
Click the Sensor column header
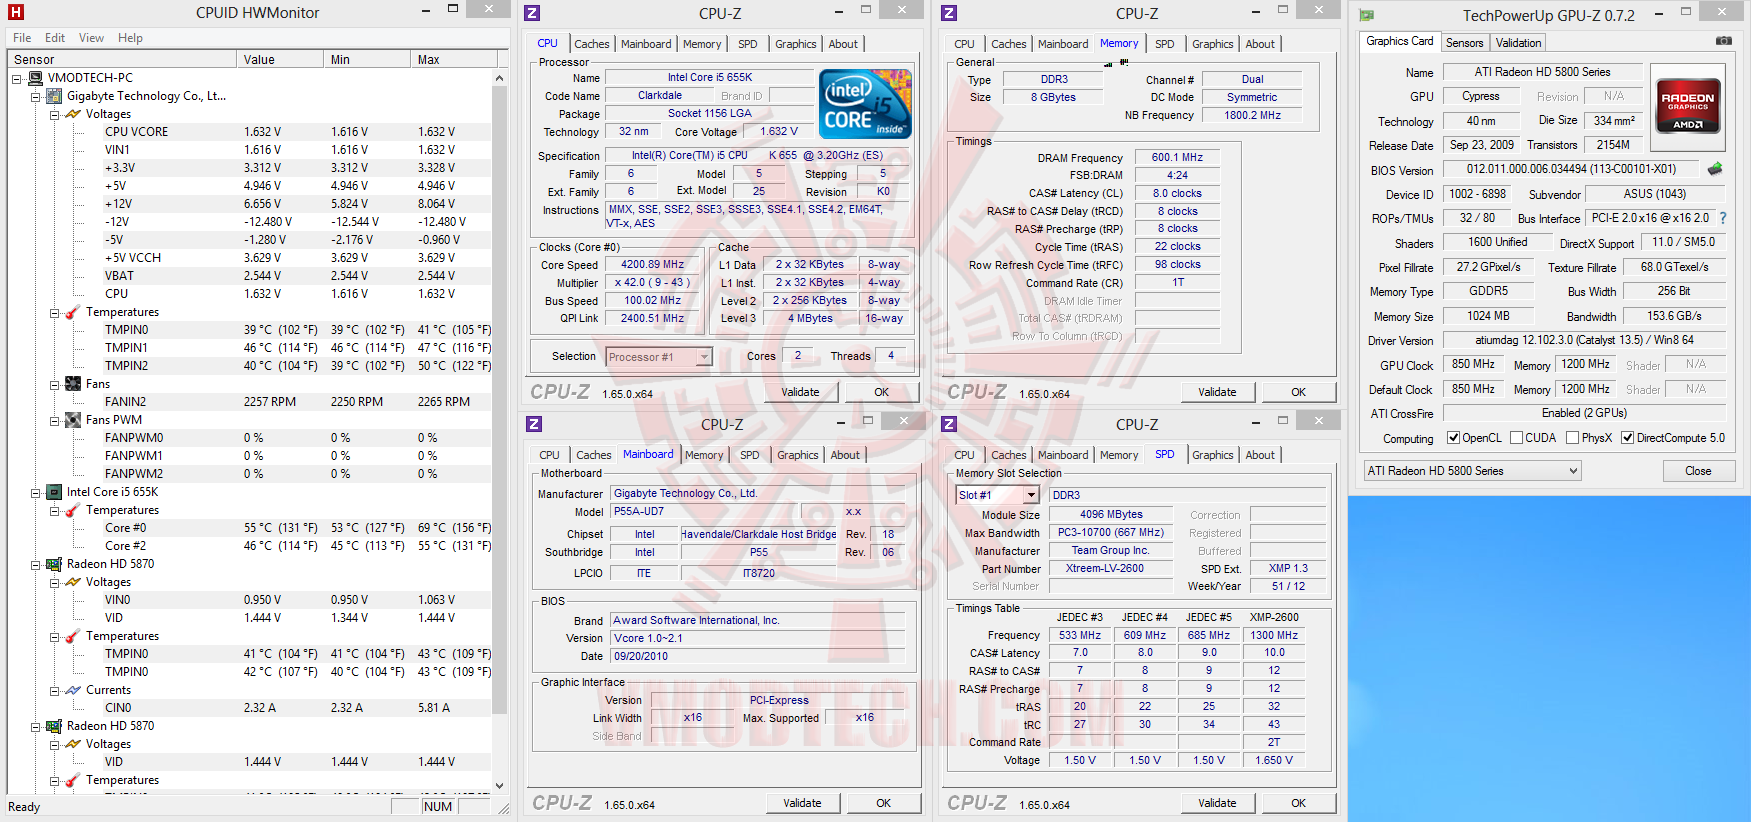tap(122, 60)
